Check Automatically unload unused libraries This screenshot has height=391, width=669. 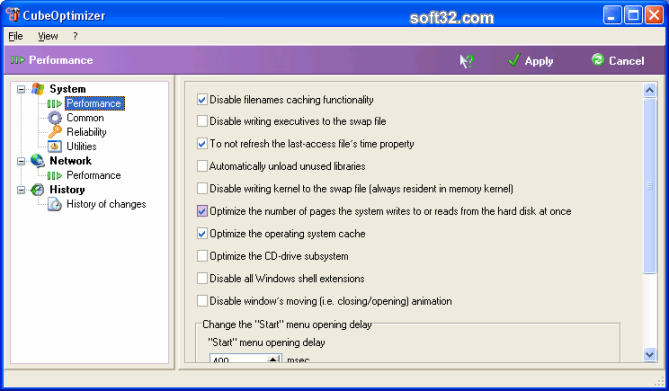[x=202, y=166]
